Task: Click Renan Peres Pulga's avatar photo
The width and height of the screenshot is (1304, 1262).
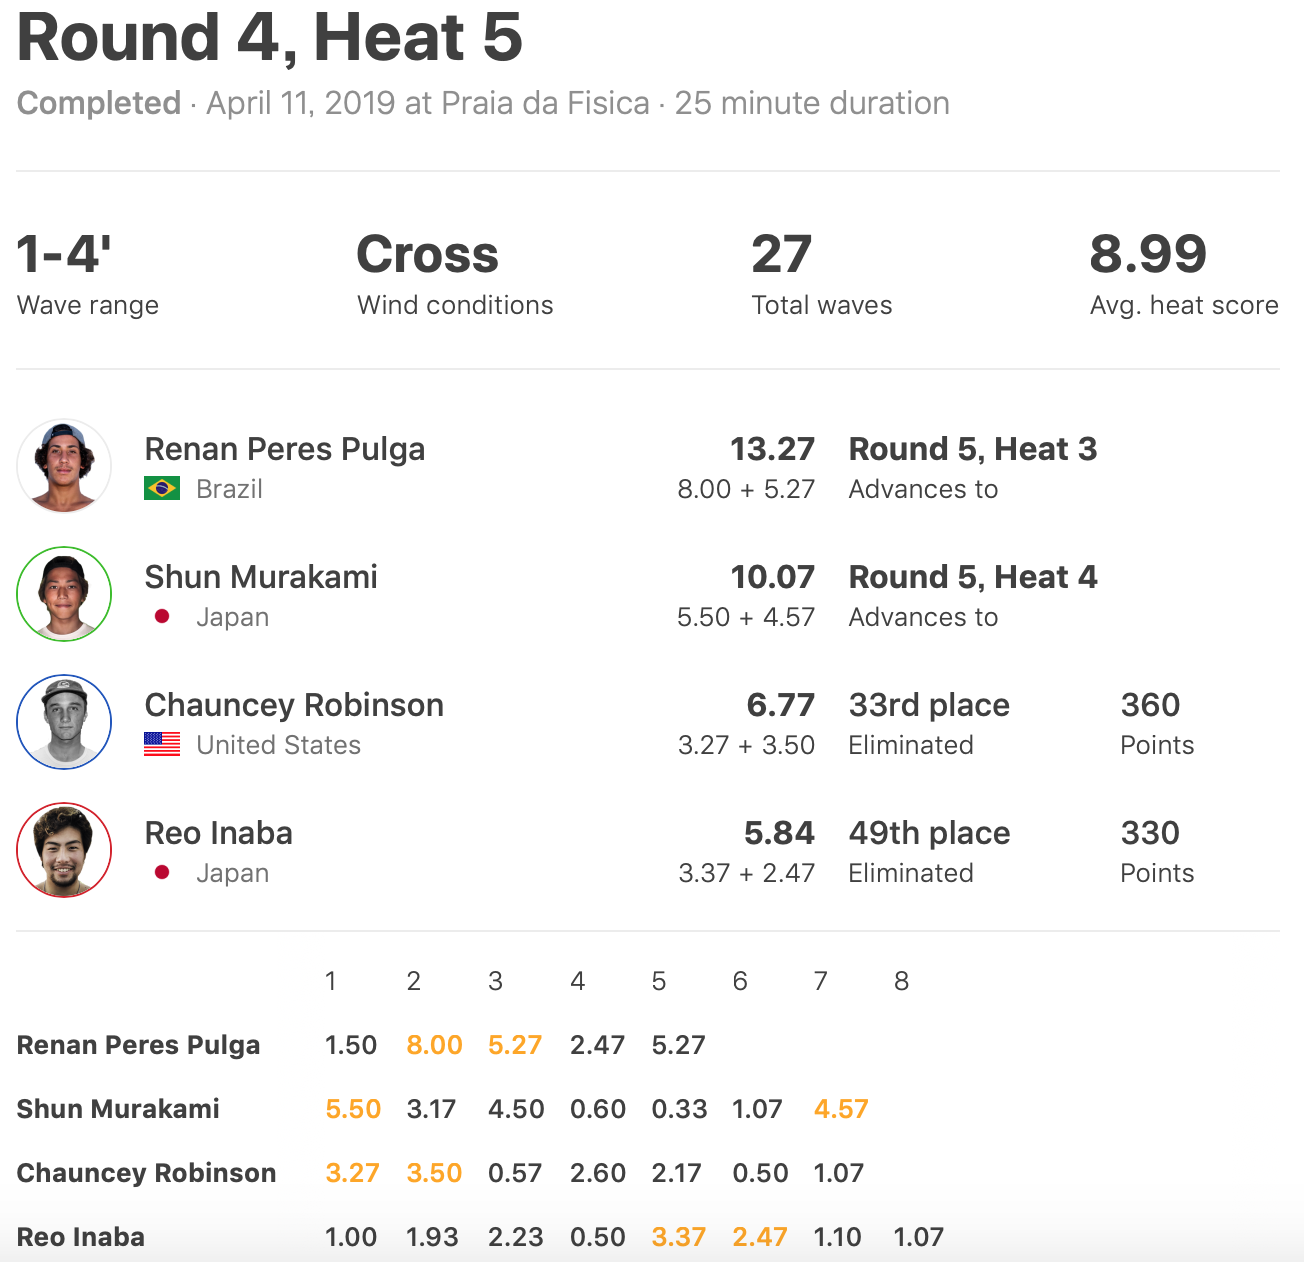Action: click(64, 466)
